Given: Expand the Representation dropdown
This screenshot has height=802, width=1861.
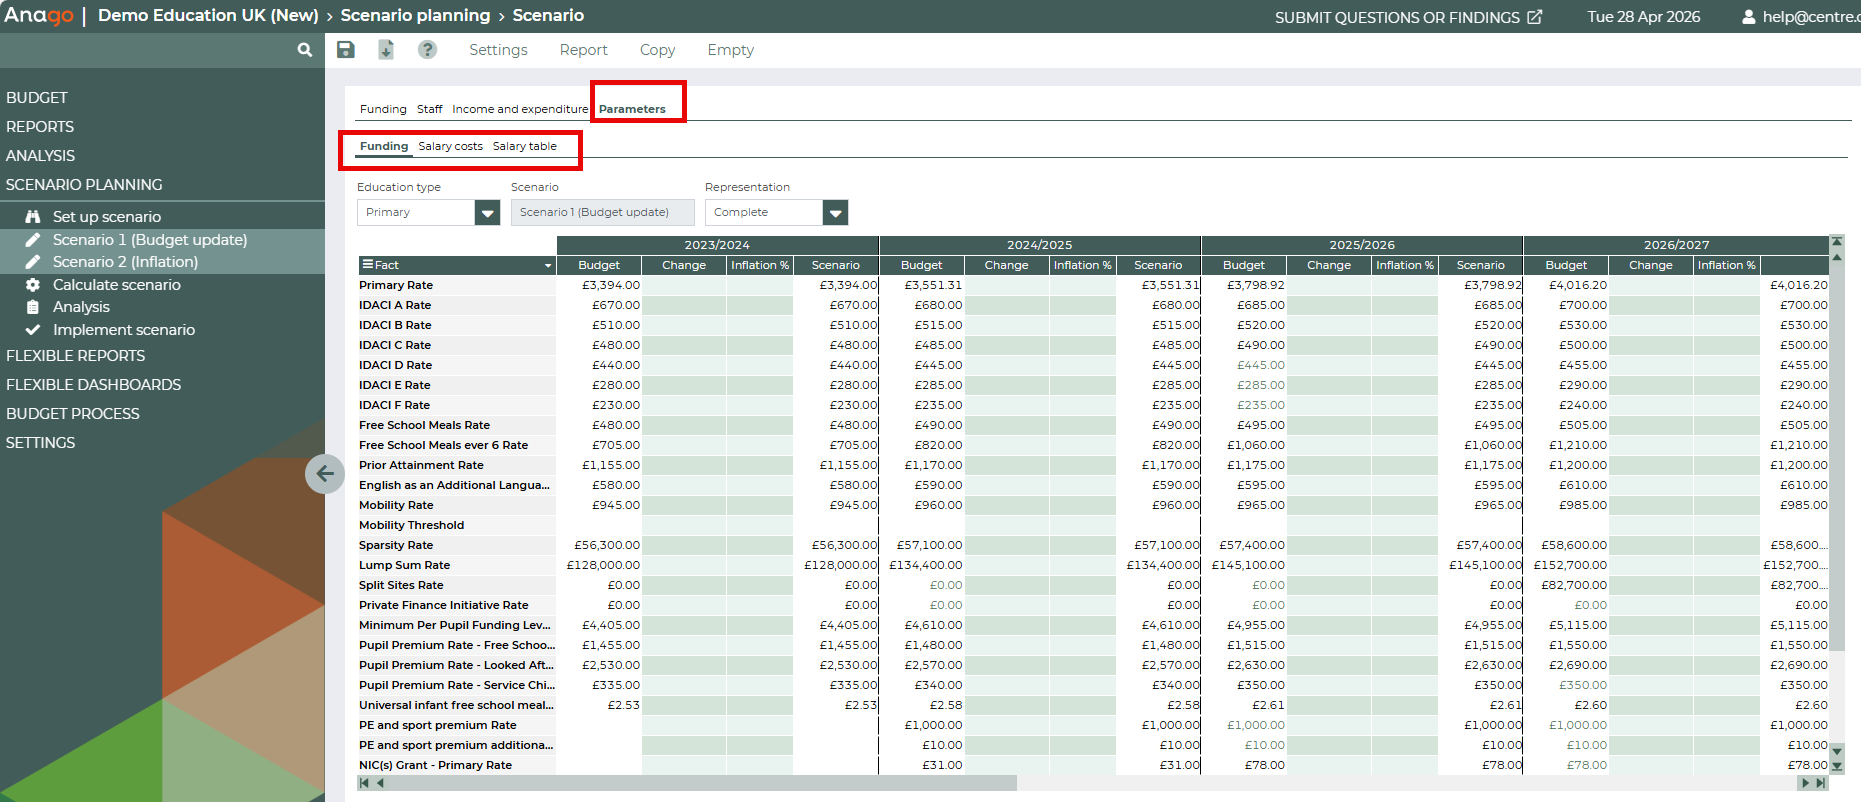Looking at the screenshot, I should click(x=835, y=213).
